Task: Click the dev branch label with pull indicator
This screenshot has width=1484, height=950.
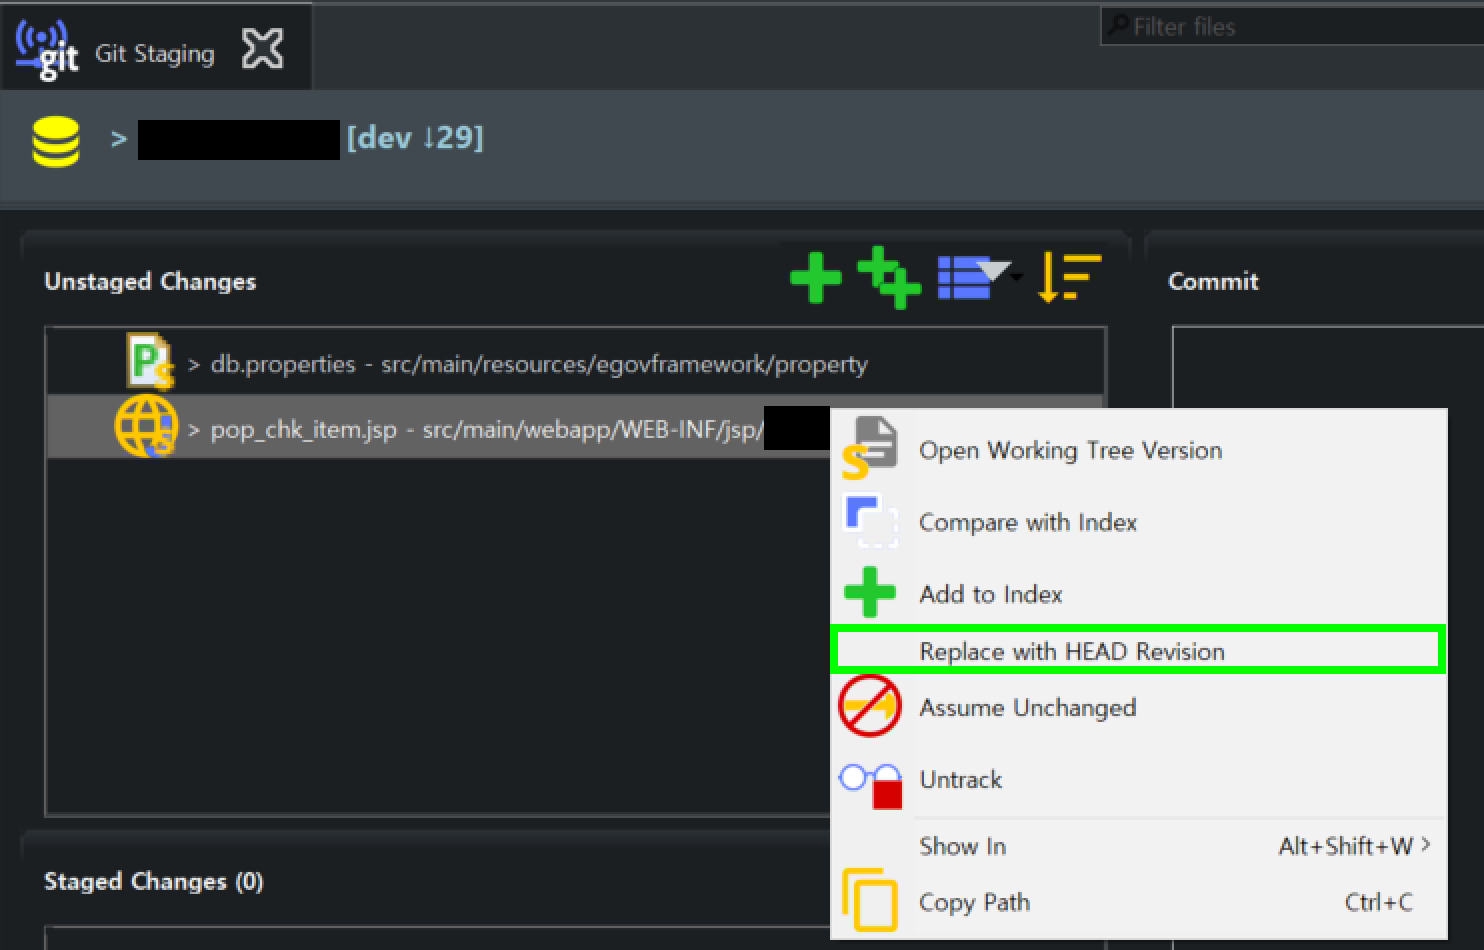Action: pyautogui.click(x=418, y=138)
